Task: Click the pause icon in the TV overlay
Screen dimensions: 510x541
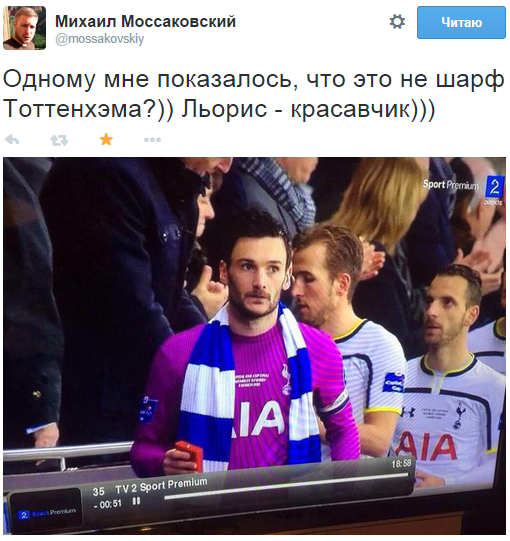Action: pos(136,501)
